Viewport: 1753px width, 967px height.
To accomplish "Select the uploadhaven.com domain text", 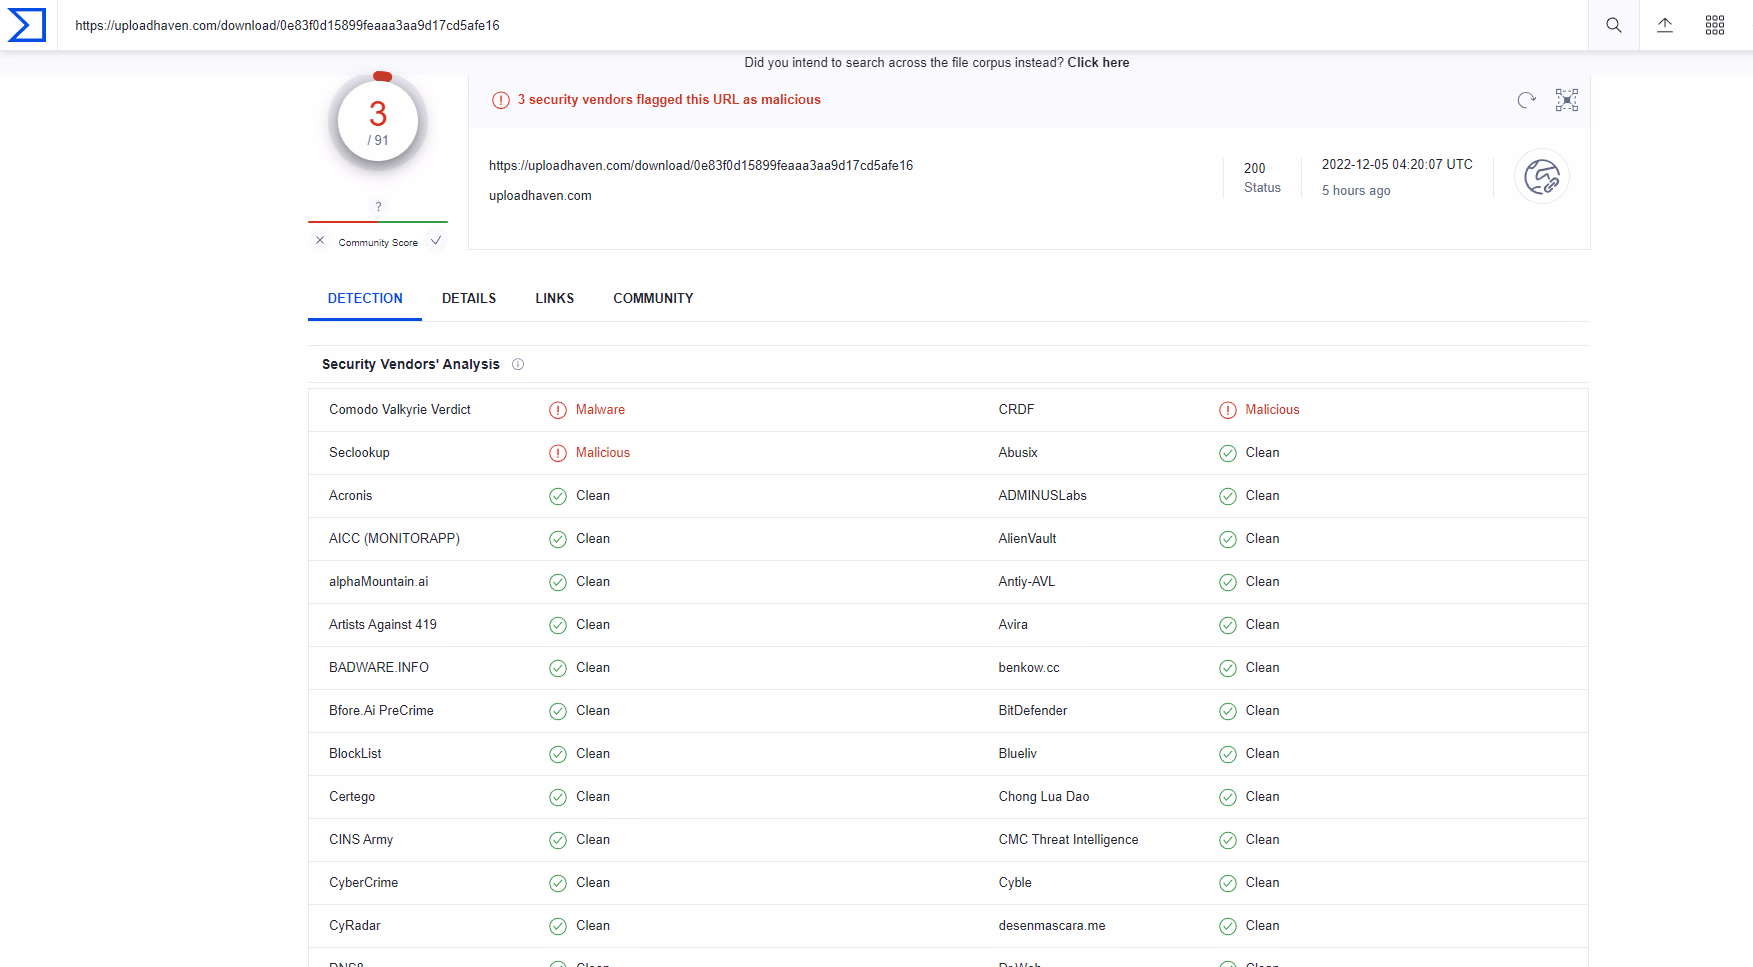I will pos(540,196).
